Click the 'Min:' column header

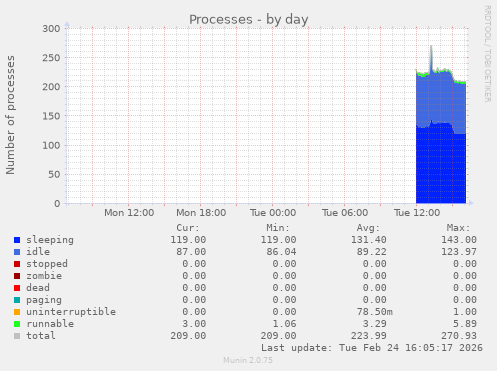(x=278, y=228)
